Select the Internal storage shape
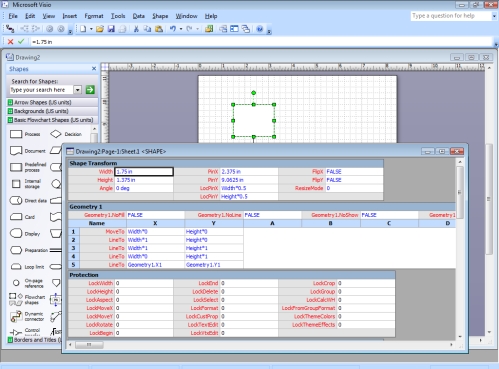The height and width of the screenshot is (369, 499). pyautogui.click(x=26, y=184)
